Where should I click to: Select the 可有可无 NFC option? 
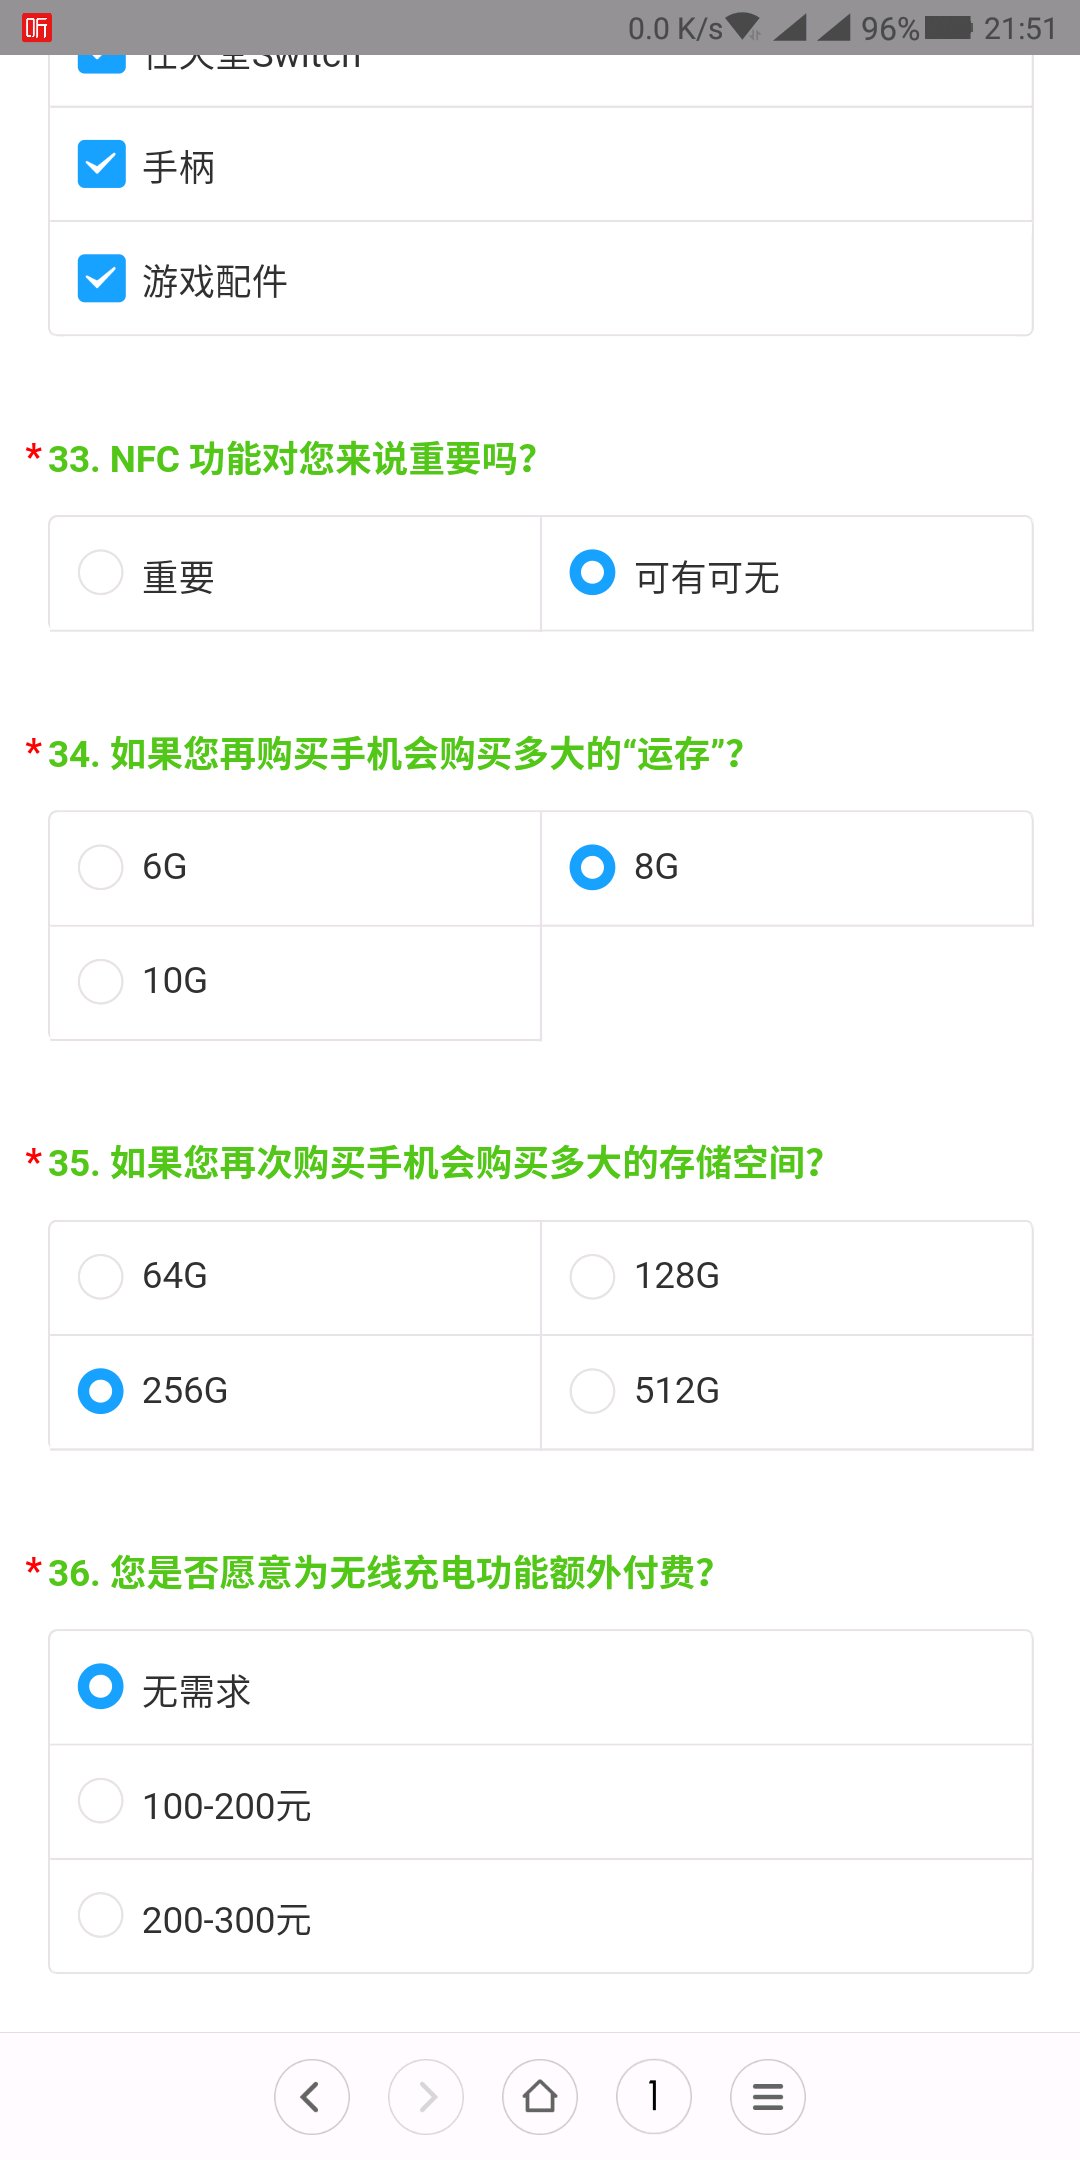(x=592, y=573)
